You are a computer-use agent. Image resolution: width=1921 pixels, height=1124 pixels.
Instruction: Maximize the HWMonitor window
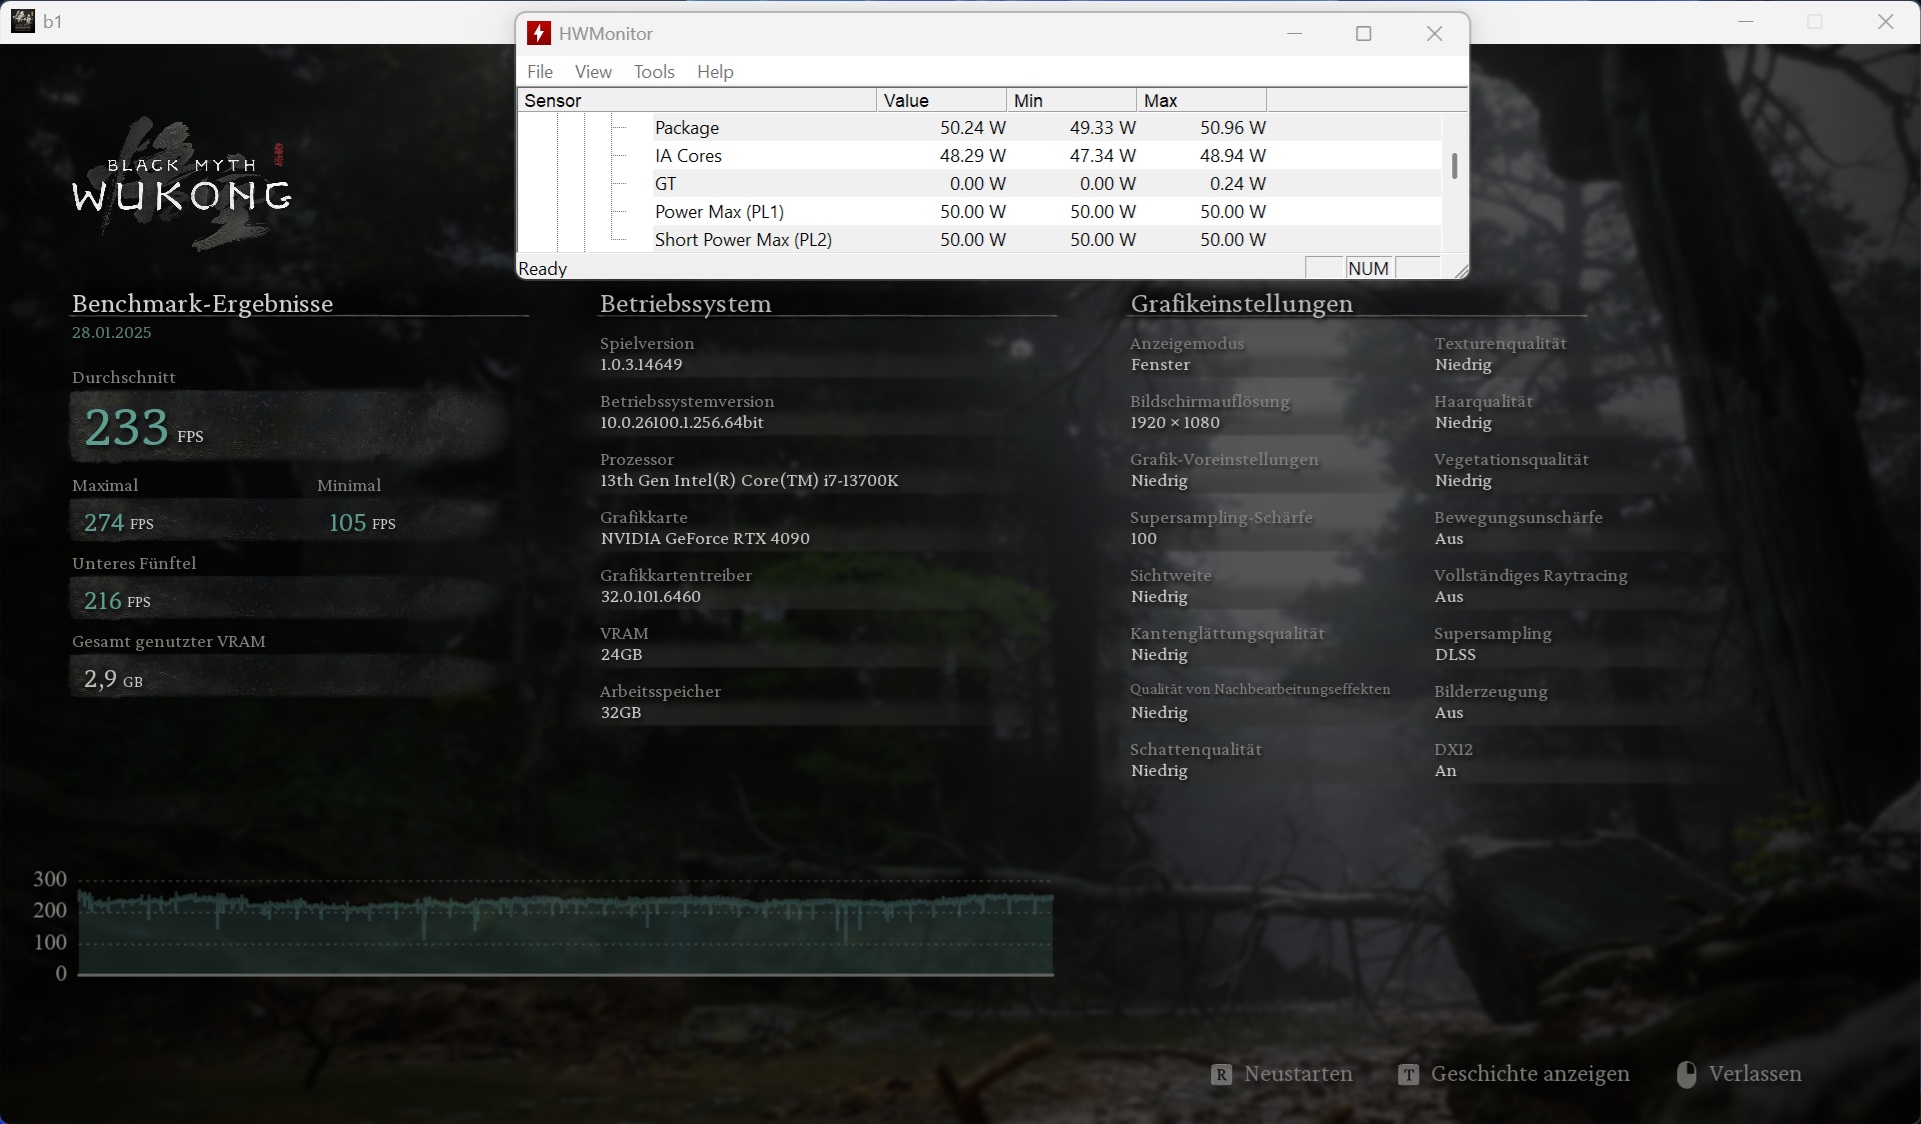[1363, 34]
